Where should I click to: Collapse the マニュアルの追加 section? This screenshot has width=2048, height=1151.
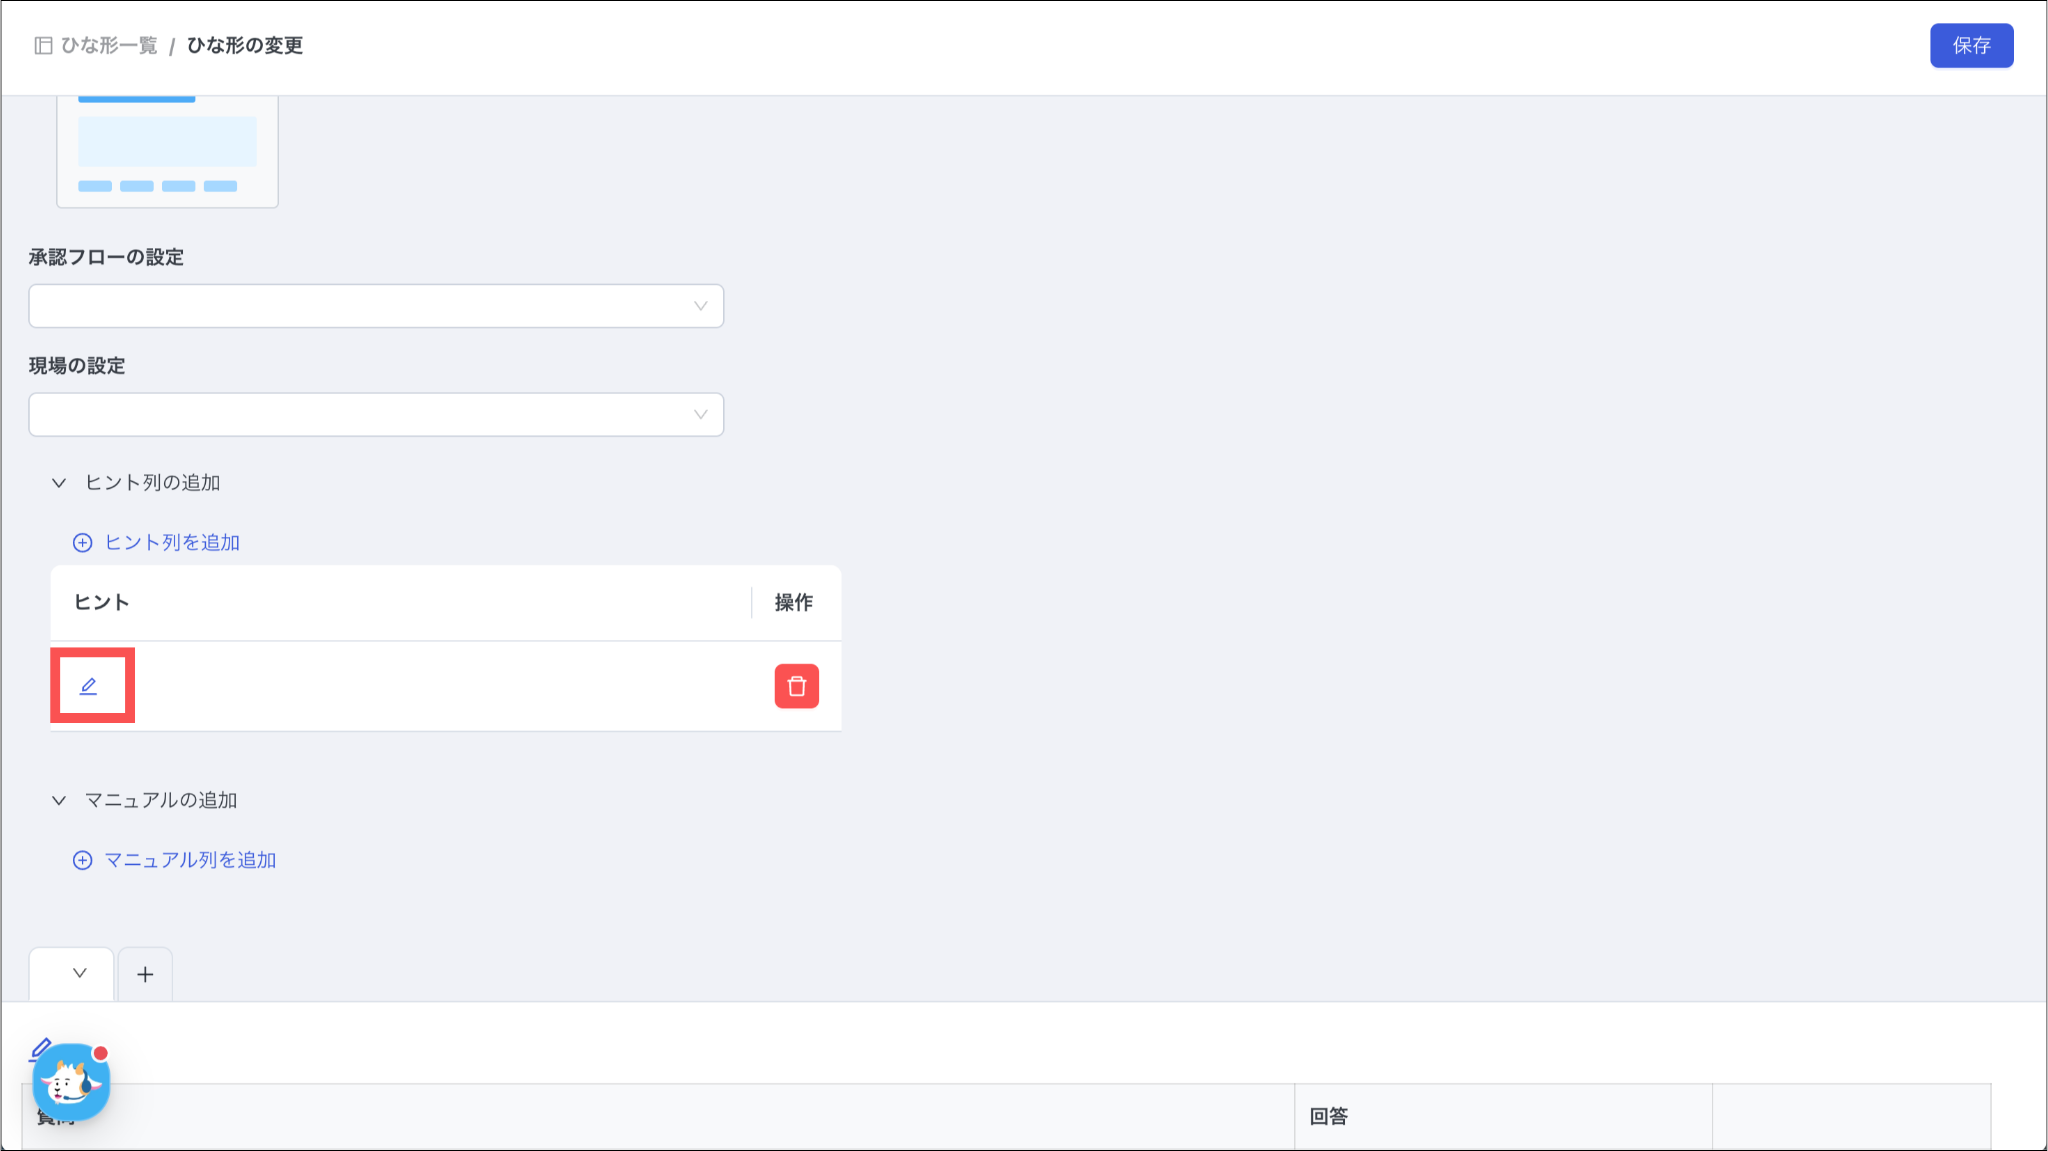pos(59,801)
